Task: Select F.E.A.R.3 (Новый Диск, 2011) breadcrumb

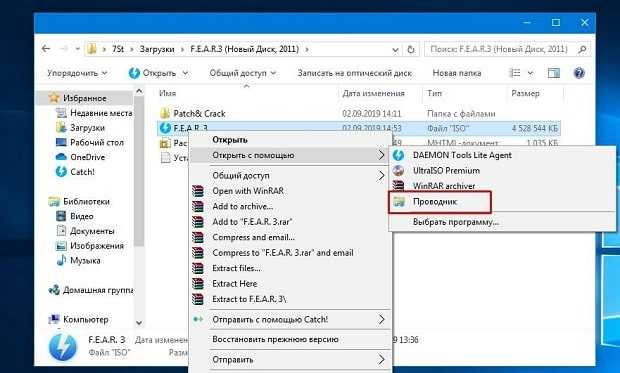Action: [x=244, y=49]
